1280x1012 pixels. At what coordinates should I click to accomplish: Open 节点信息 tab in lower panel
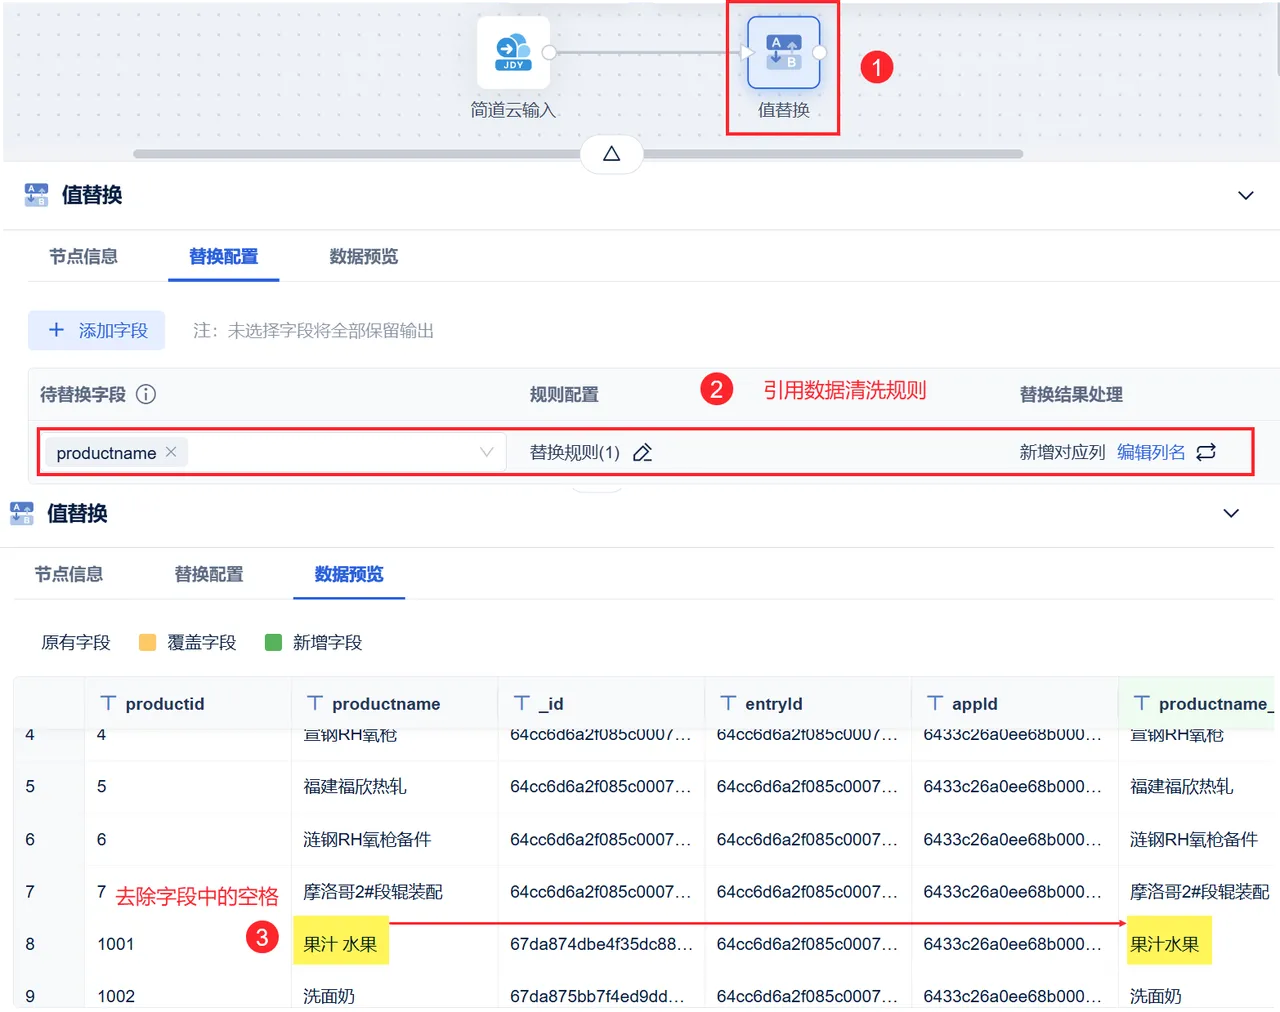point(68,575)
